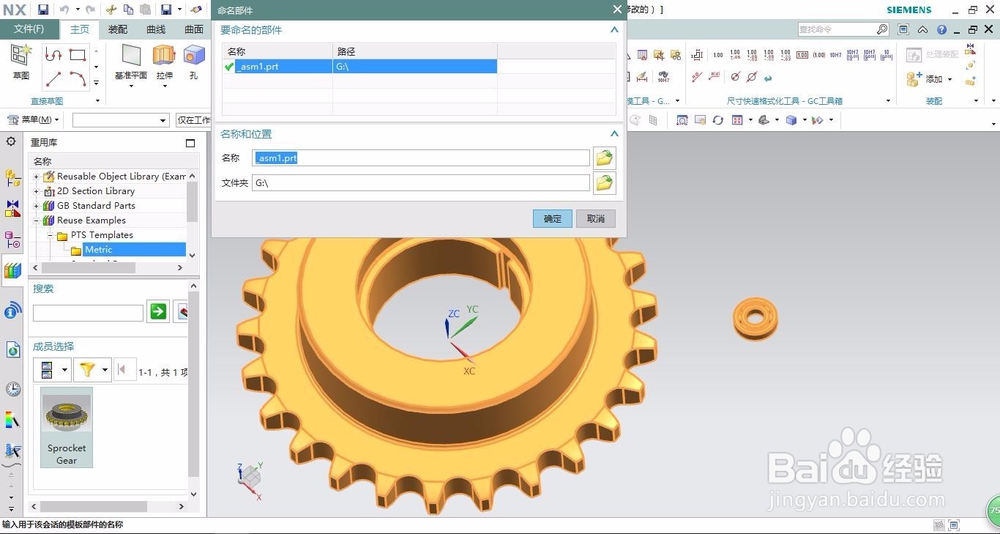Open History clock icon in resource bar
The width and height of the screenshot is (1000, 534).
pyautogui.click(x=13, y=389)
